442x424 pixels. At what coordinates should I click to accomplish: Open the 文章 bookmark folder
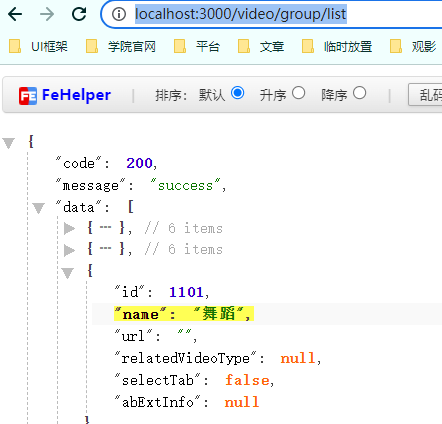point(261,46)
